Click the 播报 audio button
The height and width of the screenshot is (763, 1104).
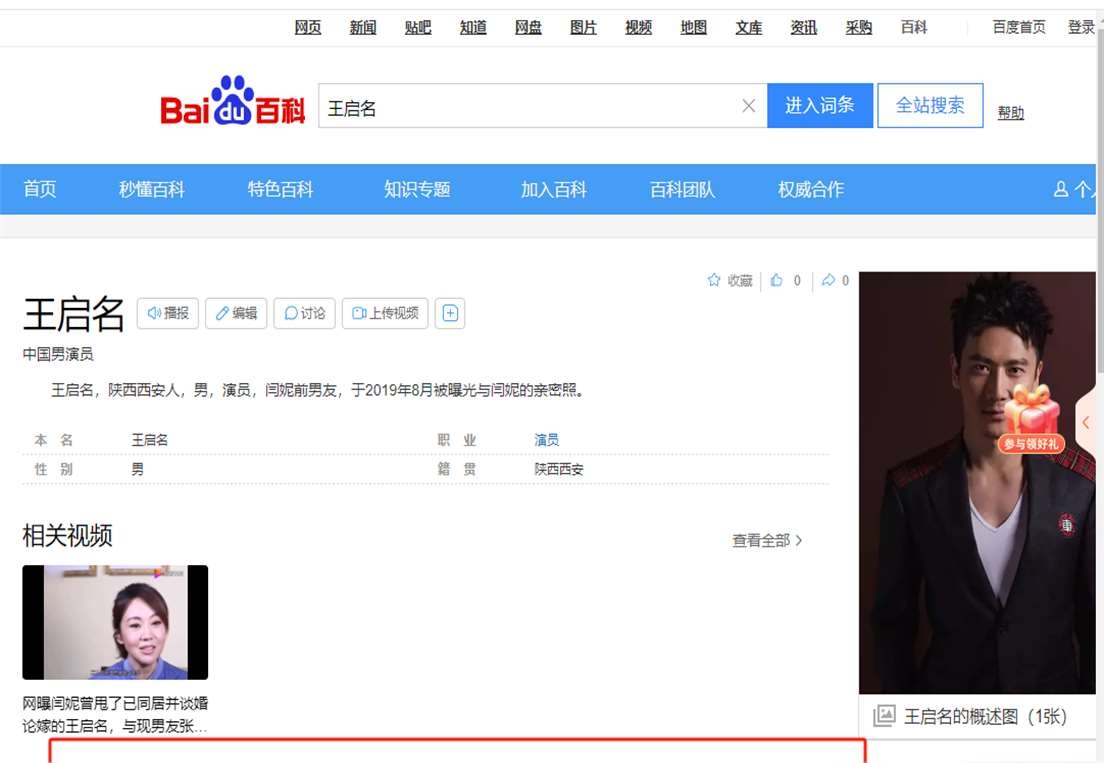tap(168, 313)
